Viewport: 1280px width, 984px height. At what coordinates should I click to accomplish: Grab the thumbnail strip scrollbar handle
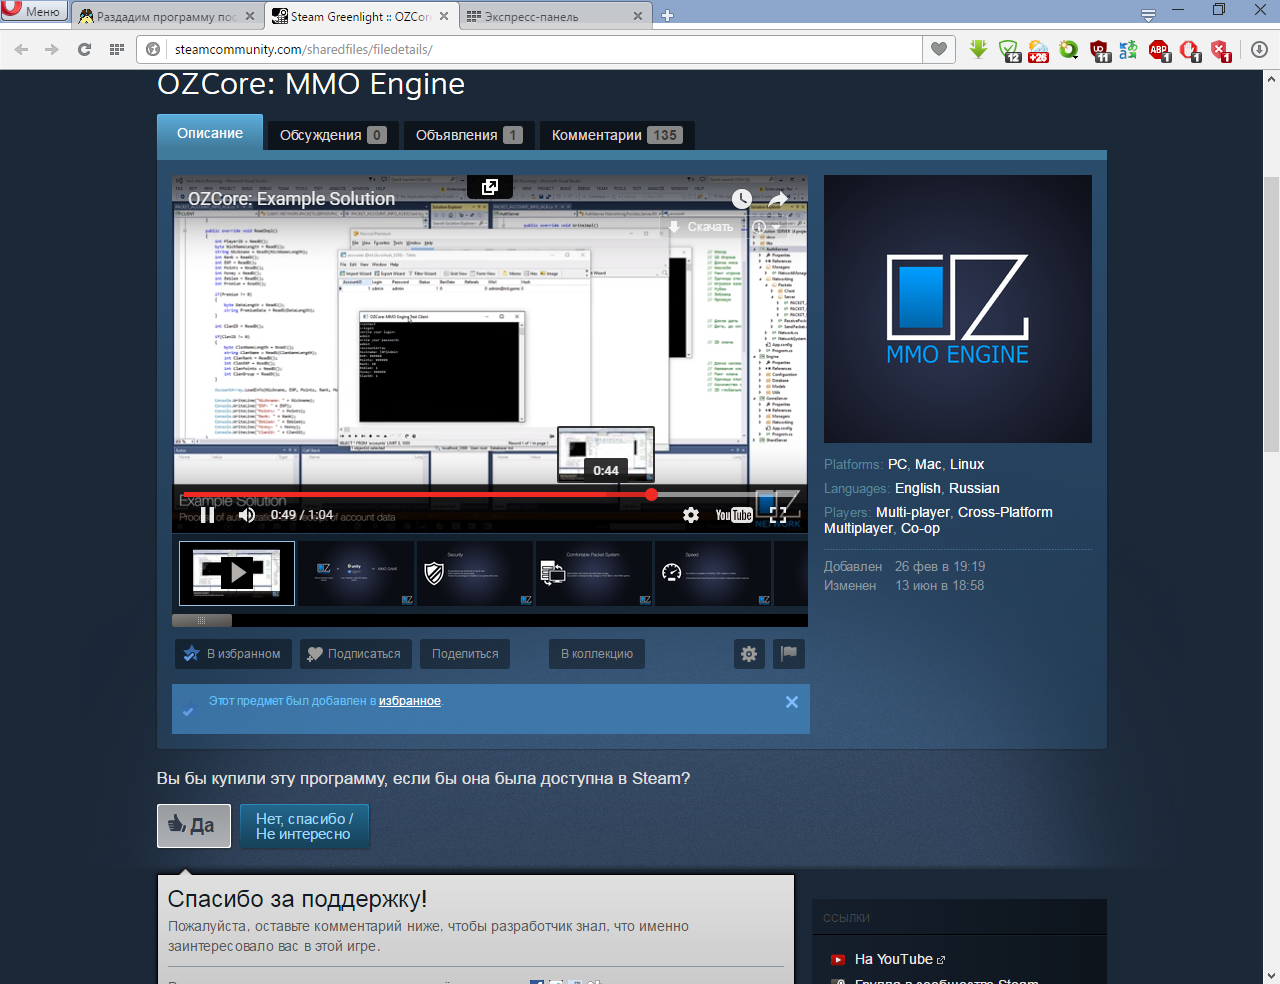[x=202, y=621]
